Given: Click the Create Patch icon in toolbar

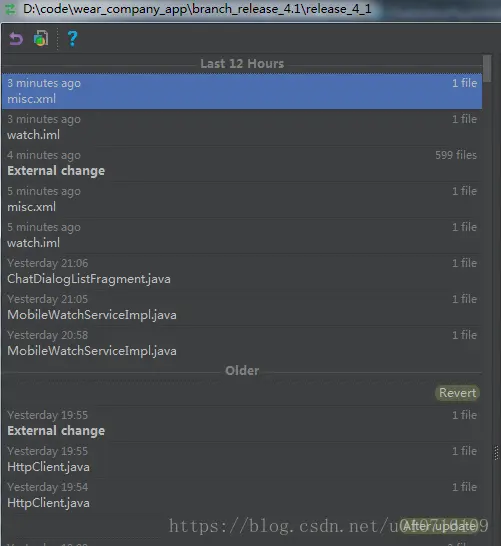Looking at the screenshot, I should click(x=41, y=38).
